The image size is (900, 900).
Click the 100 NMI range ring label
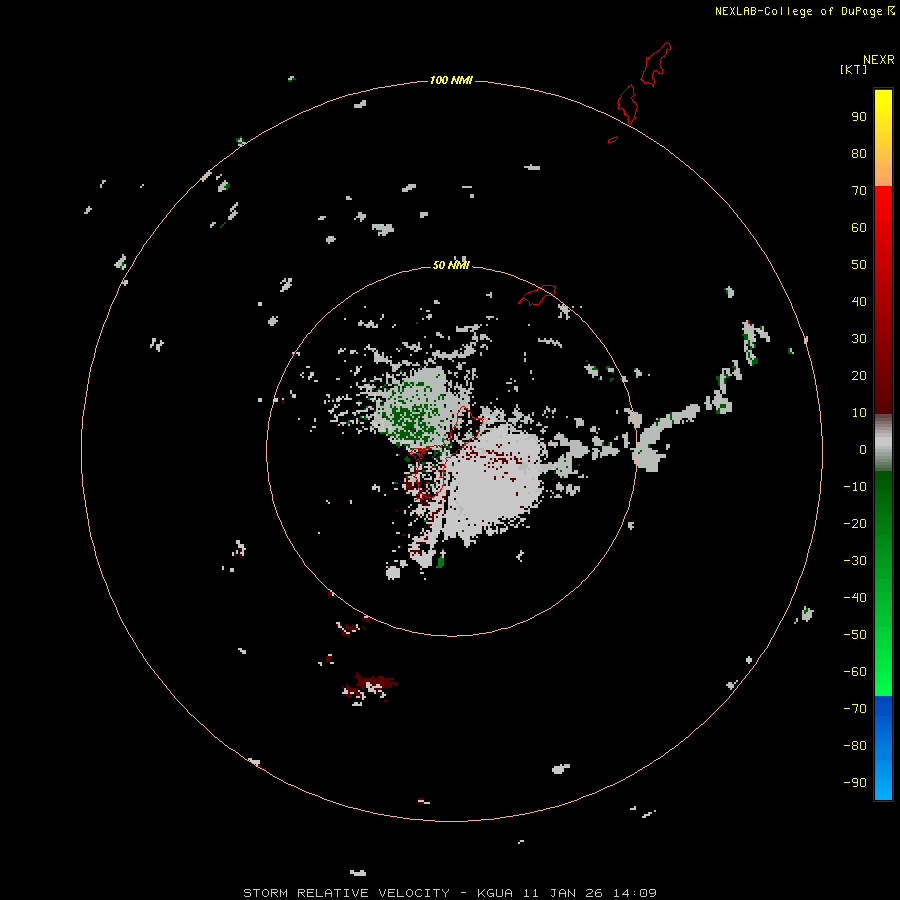coord(451,80)
